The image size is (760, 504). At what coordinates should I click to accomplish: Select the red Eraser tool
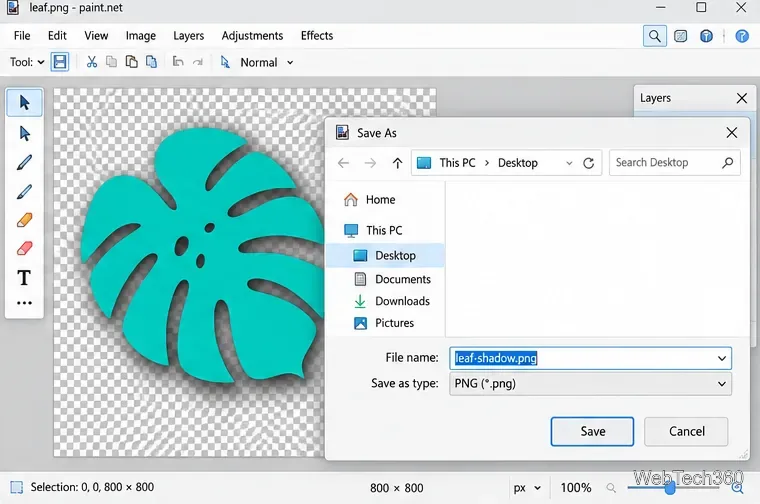24,249
